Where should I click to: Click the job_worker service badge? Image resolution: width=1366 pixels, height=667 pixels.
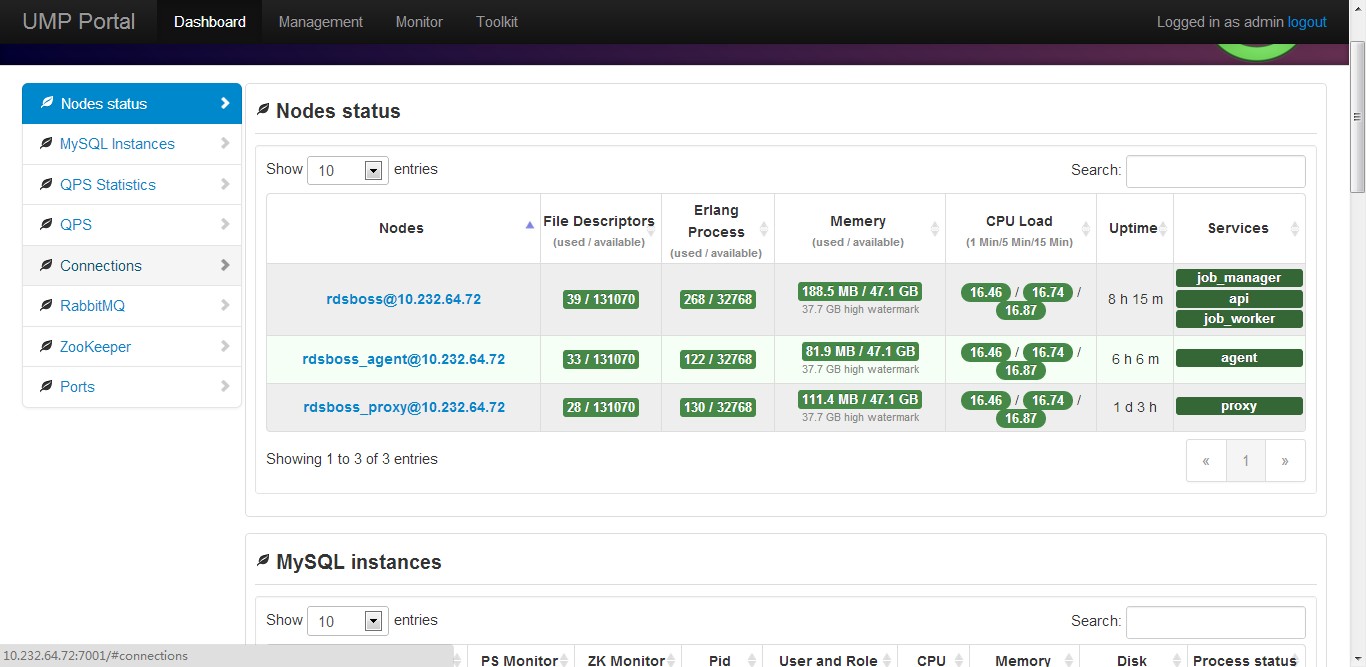click(1239, 318)
